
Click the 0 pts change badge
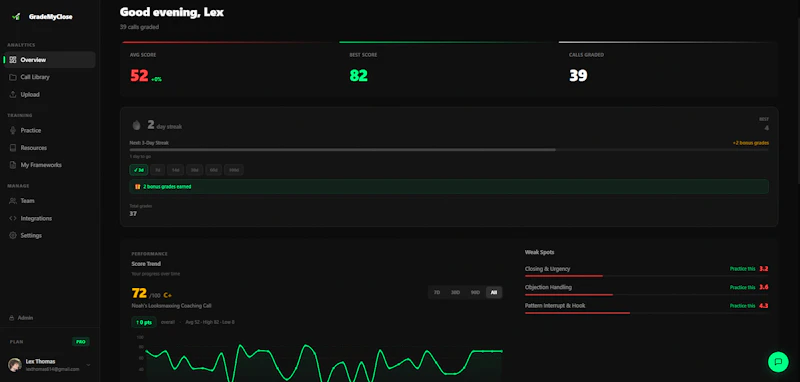[x=144, y=322]
